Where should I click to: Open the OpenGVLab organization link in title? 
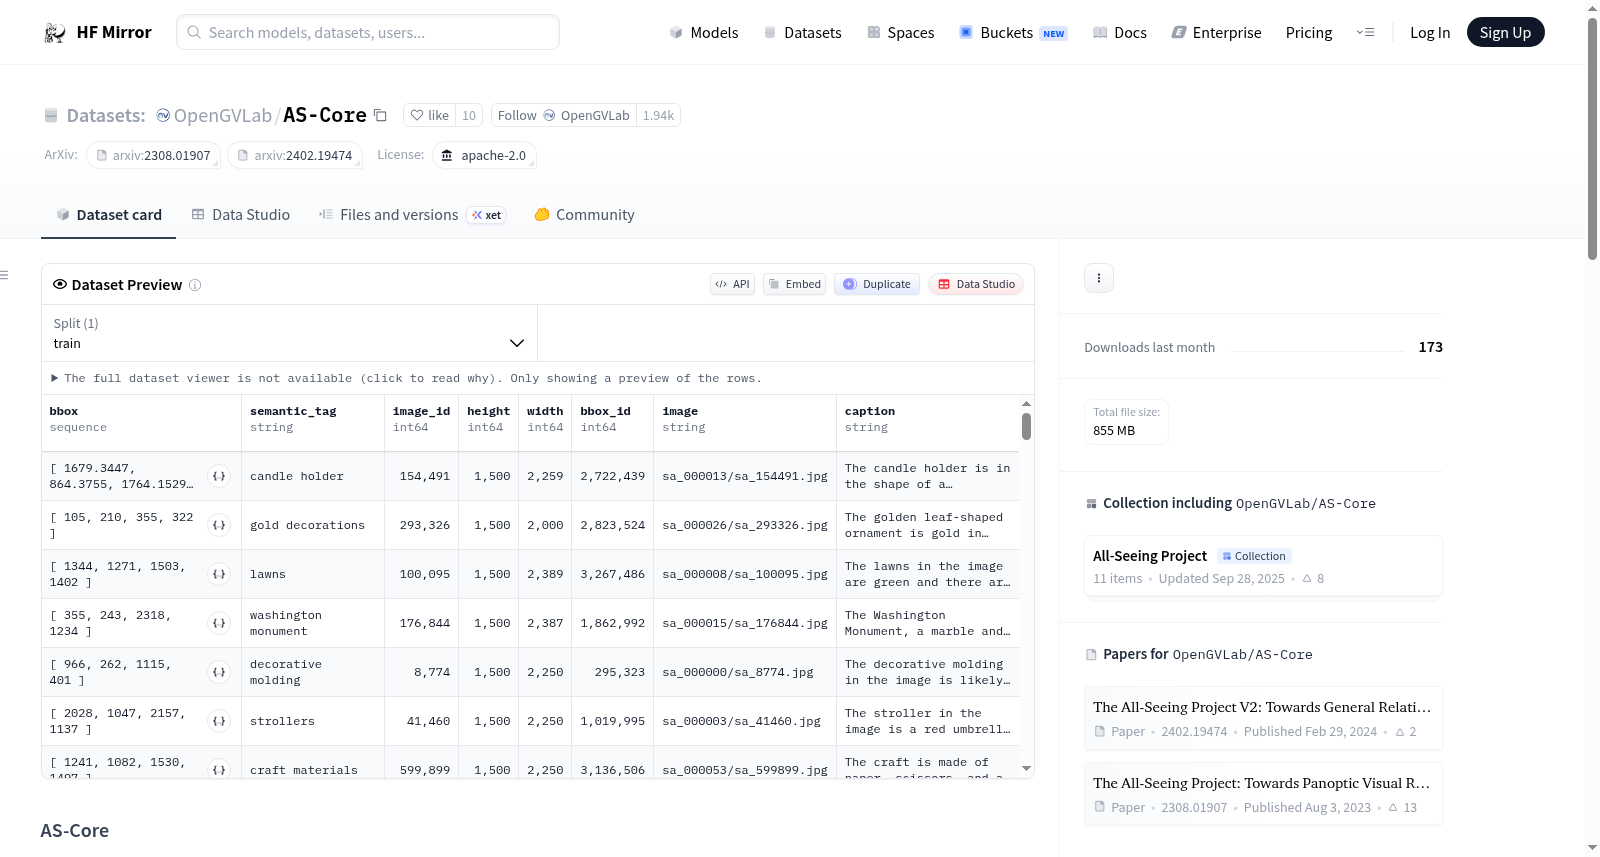pyautogui.click(x=223, y=116)
